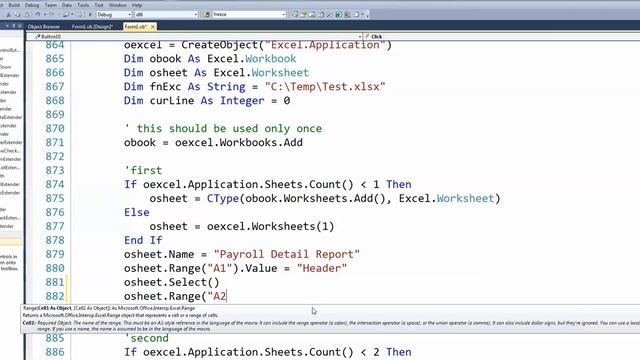Close the Form1.vb code tab
640x360 pixels.
(x=153, y=27)
